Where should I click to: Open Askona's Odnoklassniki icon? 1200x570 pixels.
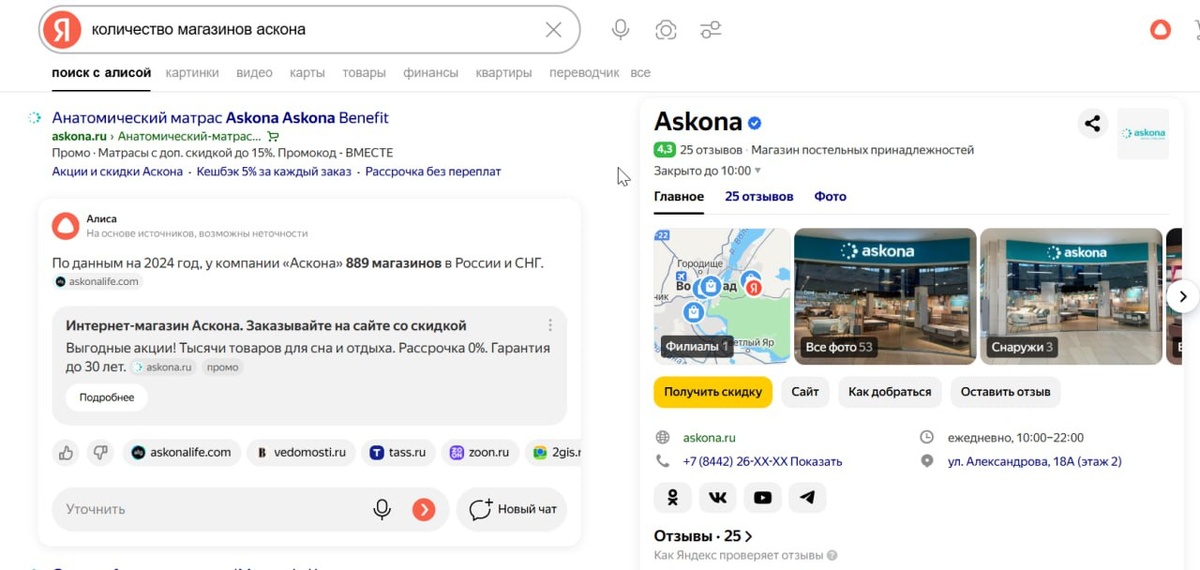[x=673, y=497]
